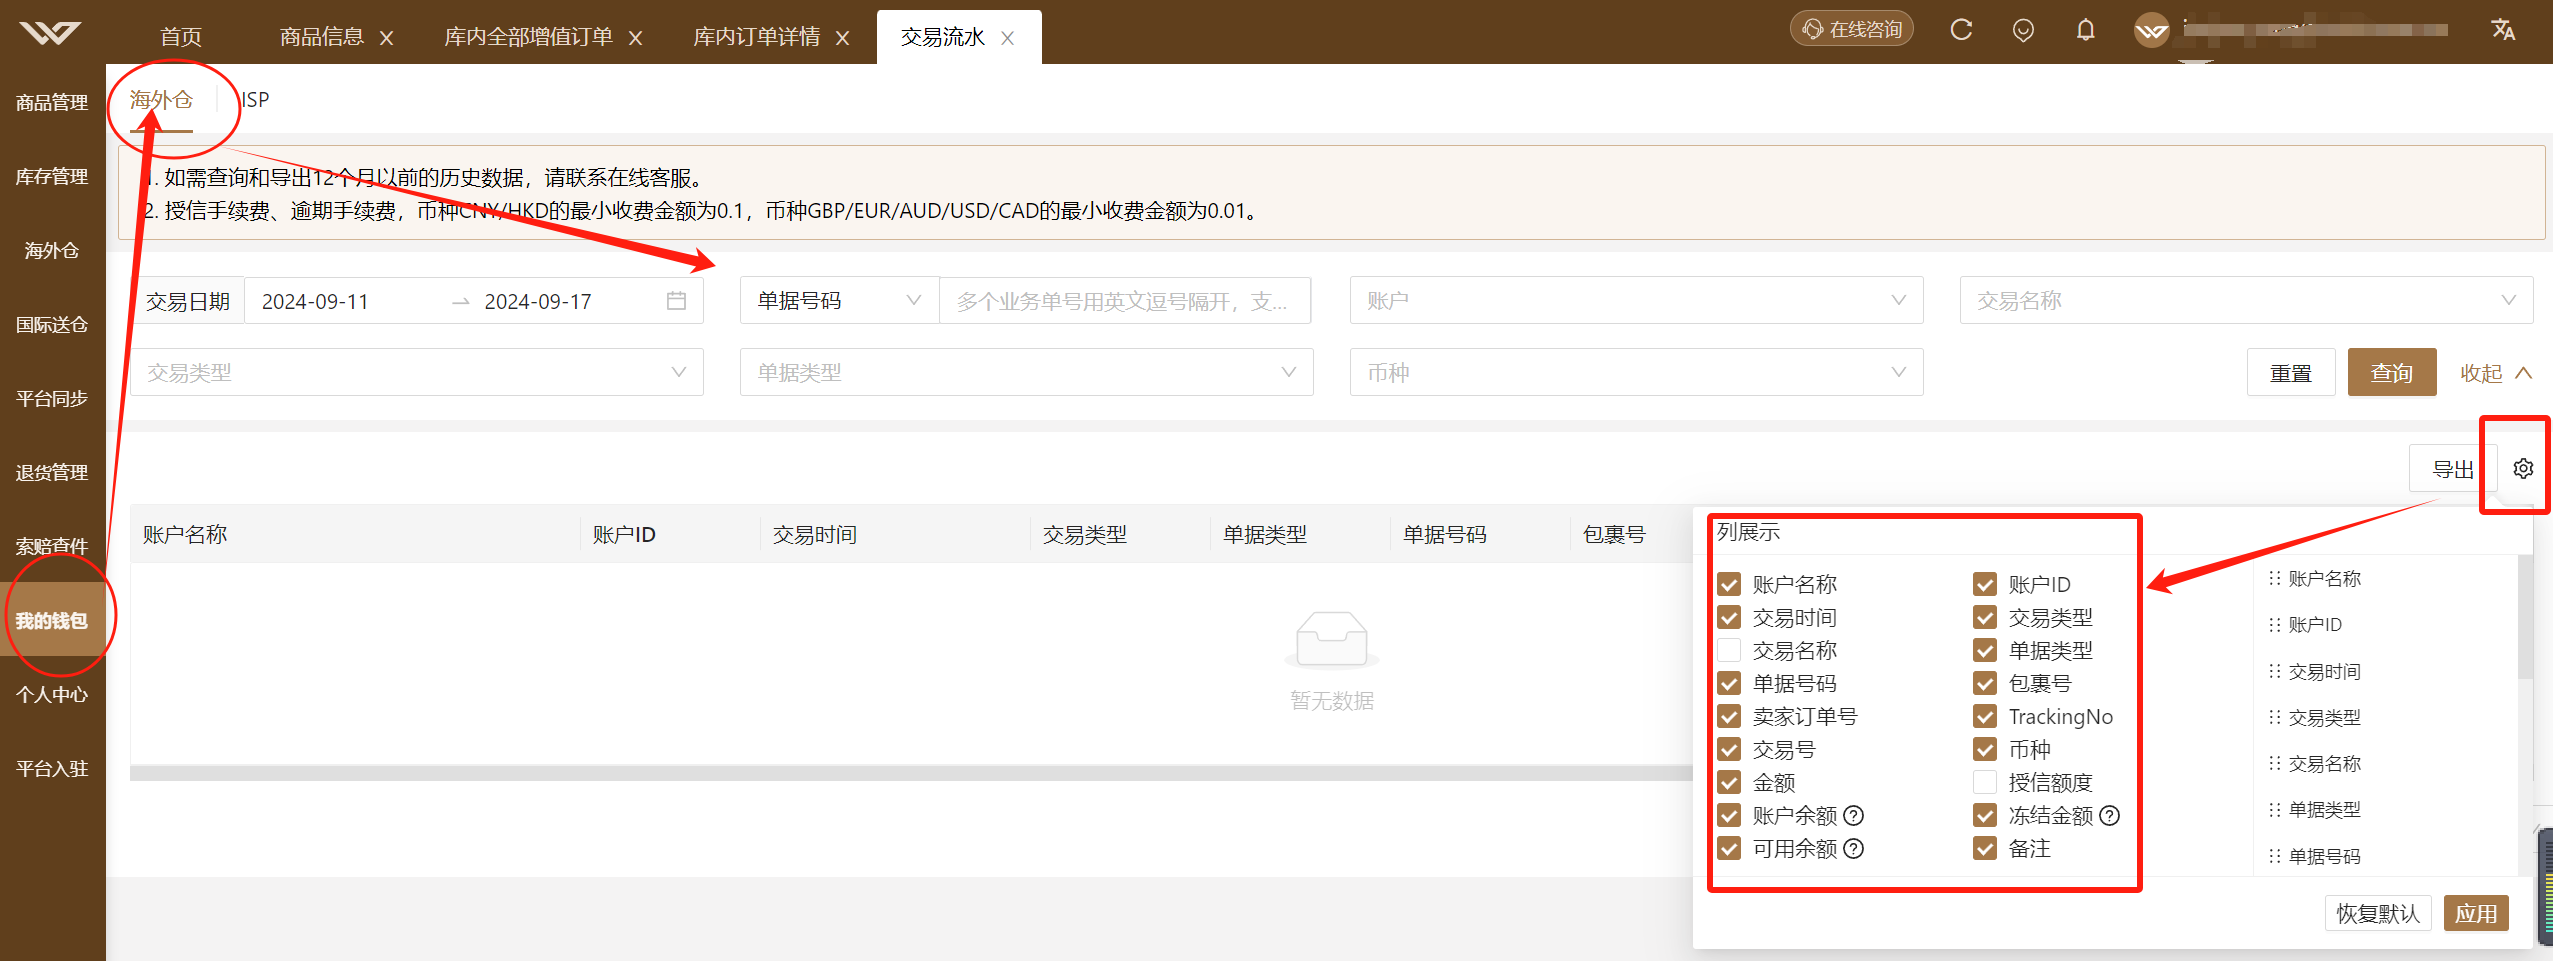Toggle the 交易时间 column checkbox
Screen dimensions: 2553x961
point(1729,617)
